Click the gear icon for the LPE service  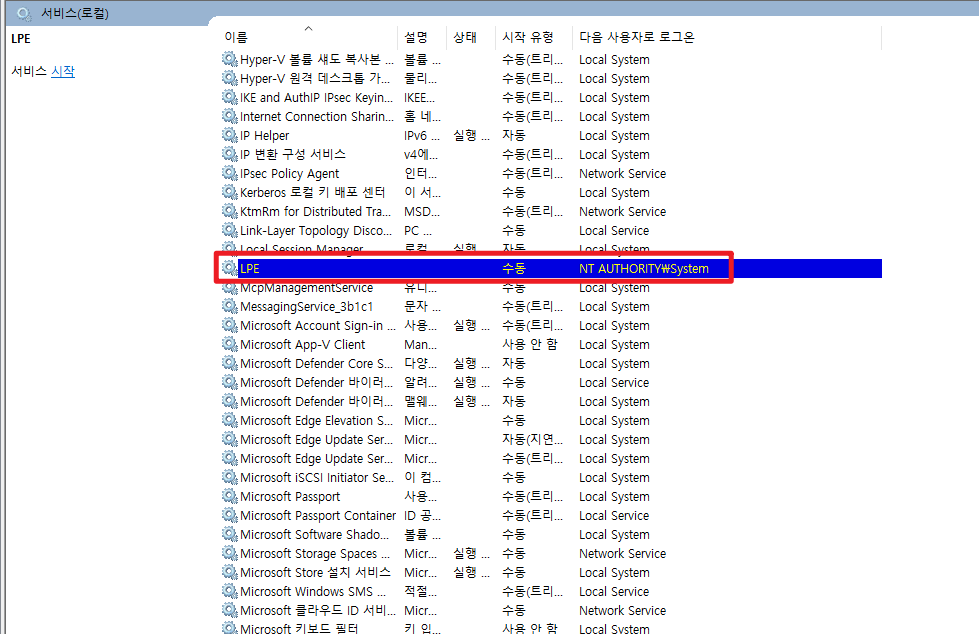point(230,268)
